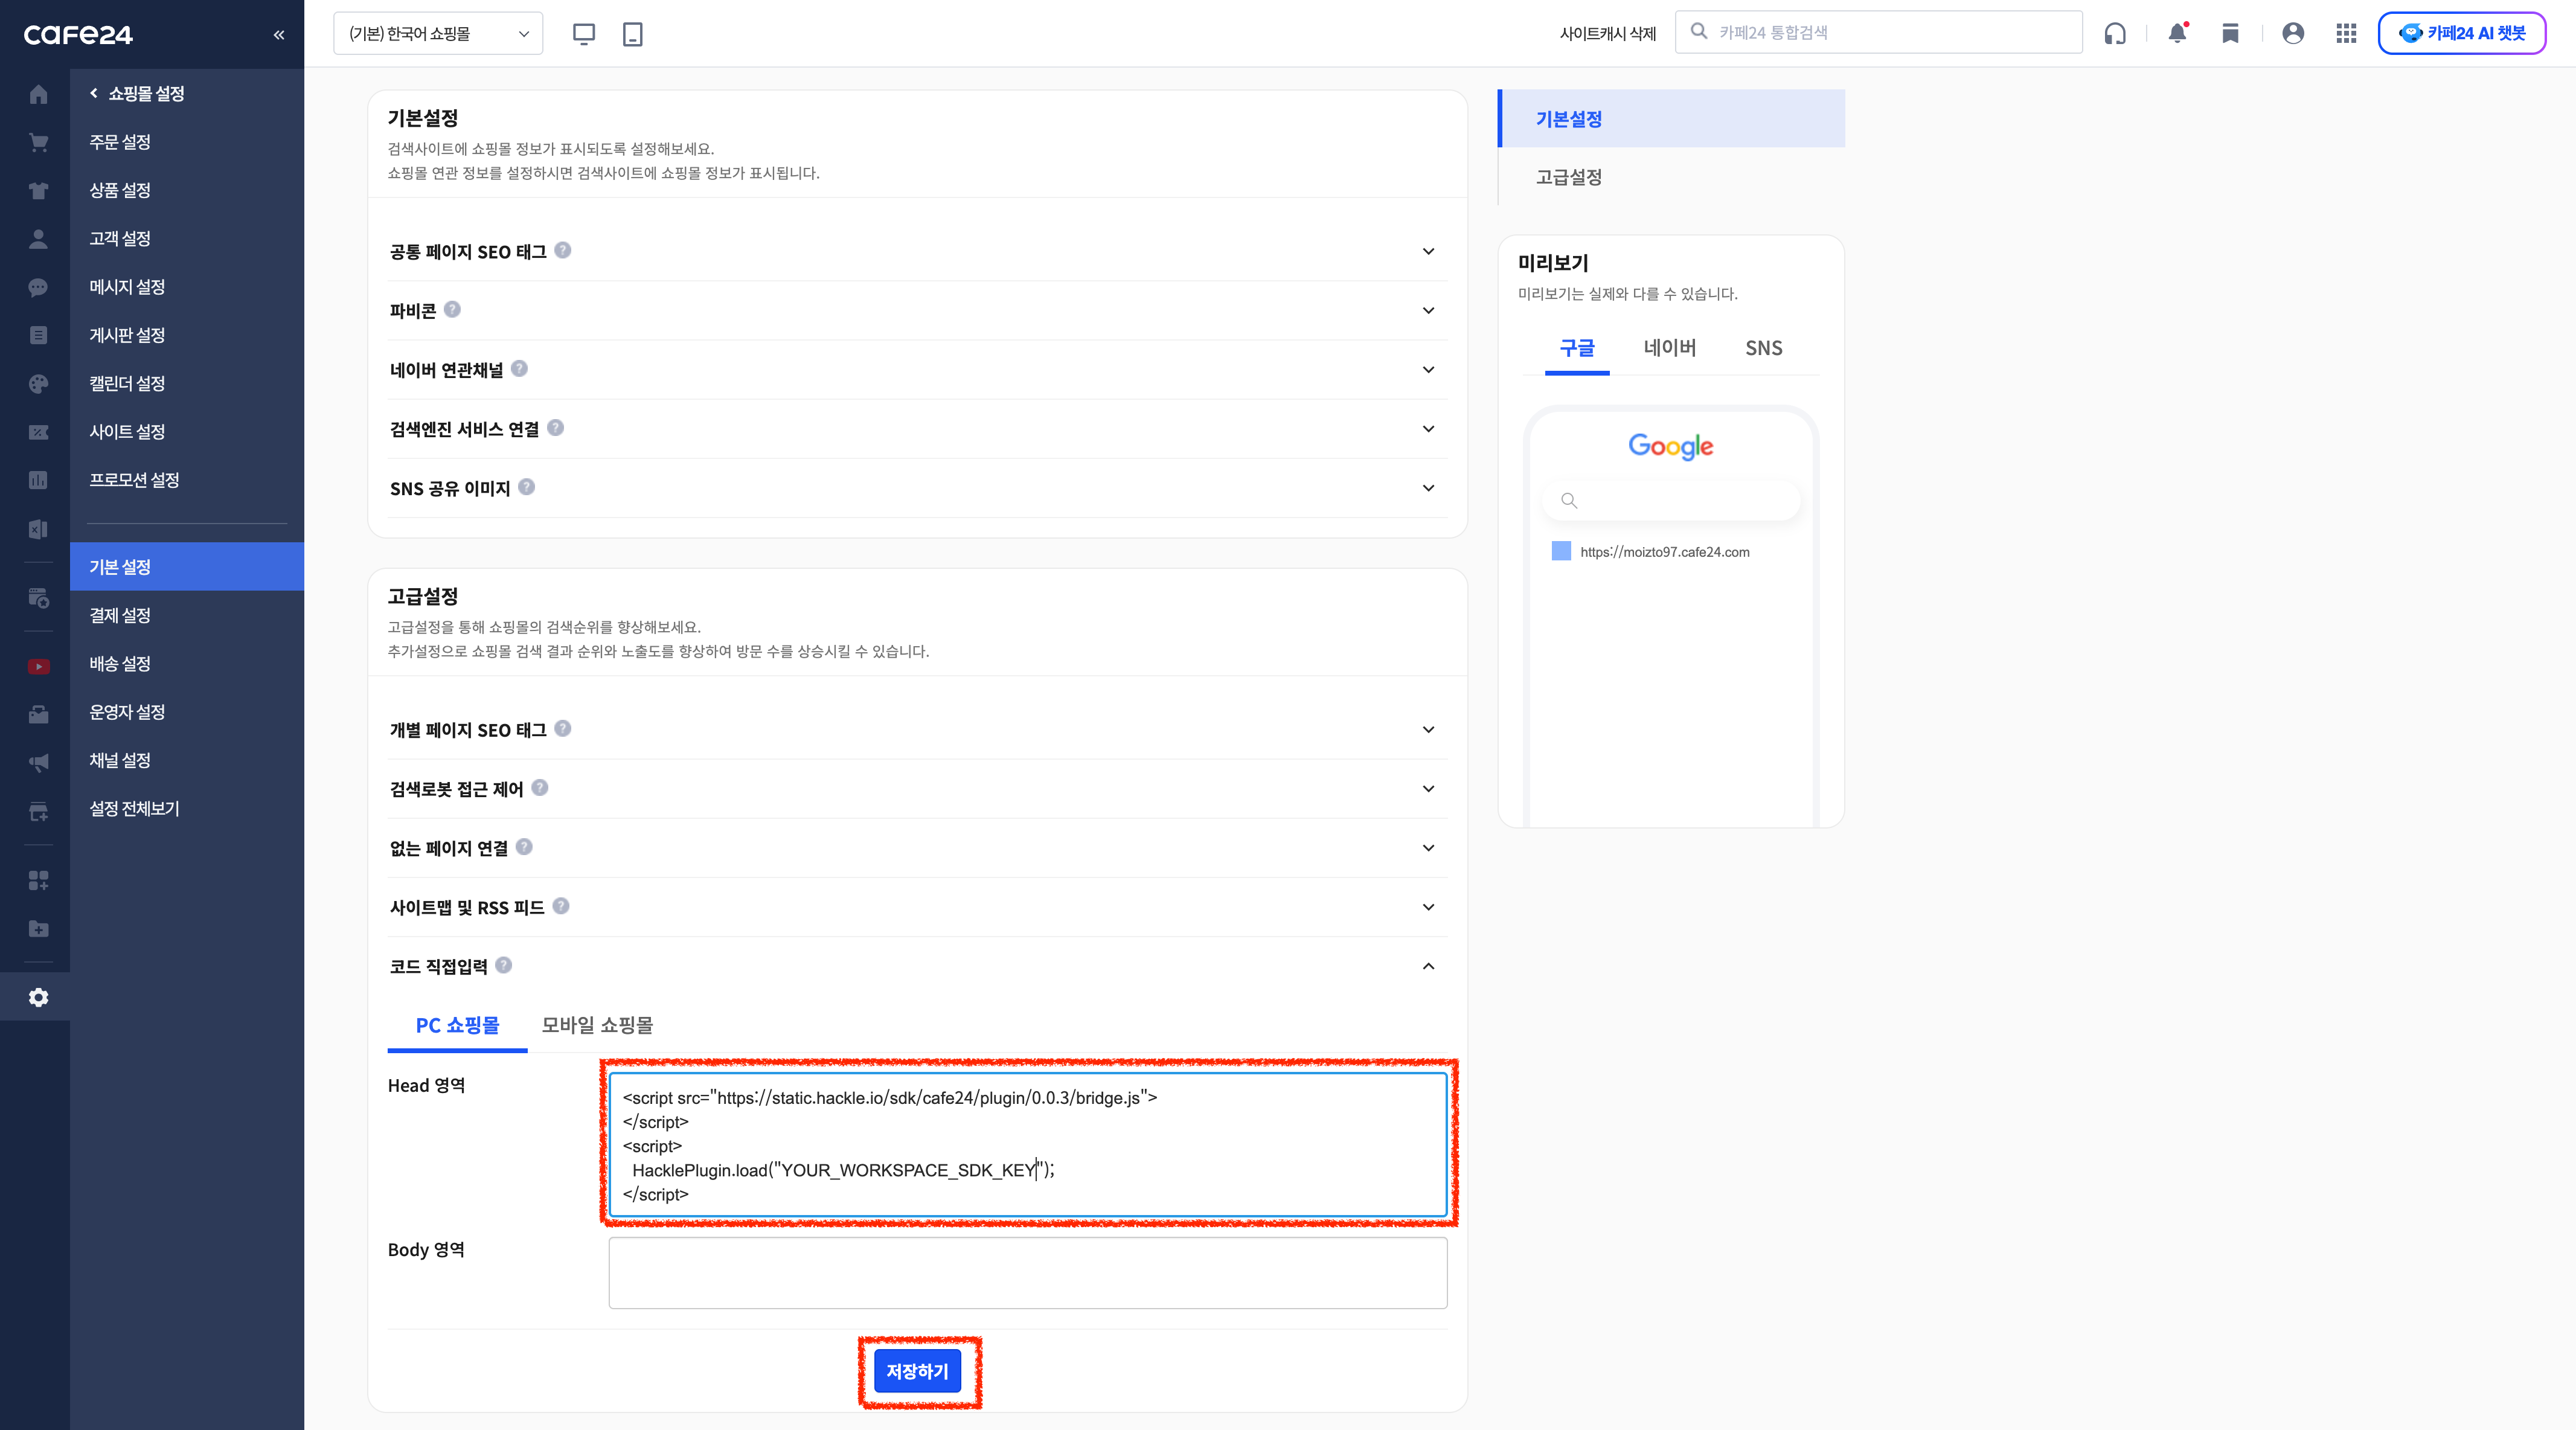Expand the 개별 페이지 SEO 태그 section
The width and height of the screenshot is (2576, 1430).
pos(1428,729)
